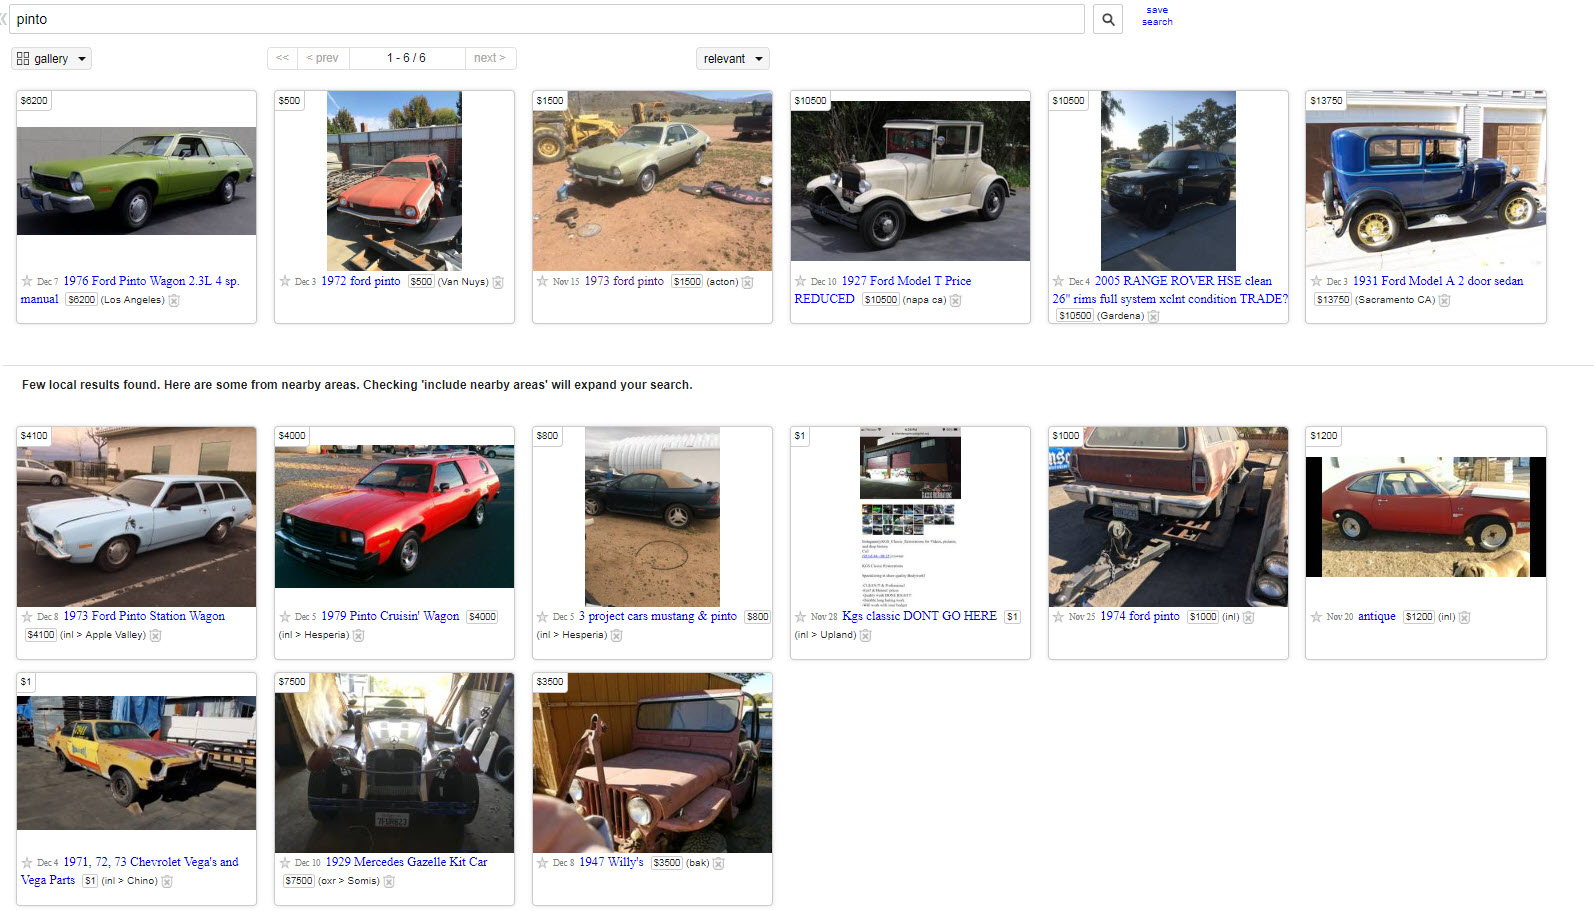Star the 2005 Range Rover HSE listing

click(1059, 281)
